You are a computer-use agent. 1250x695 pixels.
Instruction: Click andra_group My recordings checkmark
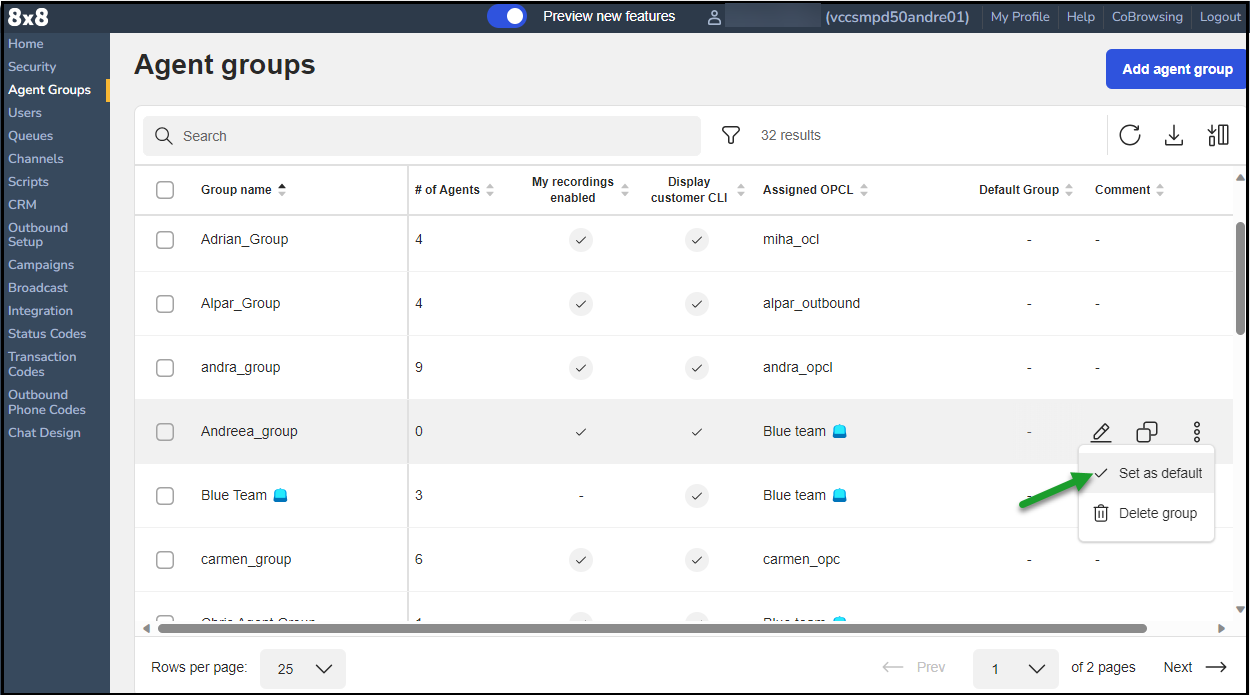point(581,368)
